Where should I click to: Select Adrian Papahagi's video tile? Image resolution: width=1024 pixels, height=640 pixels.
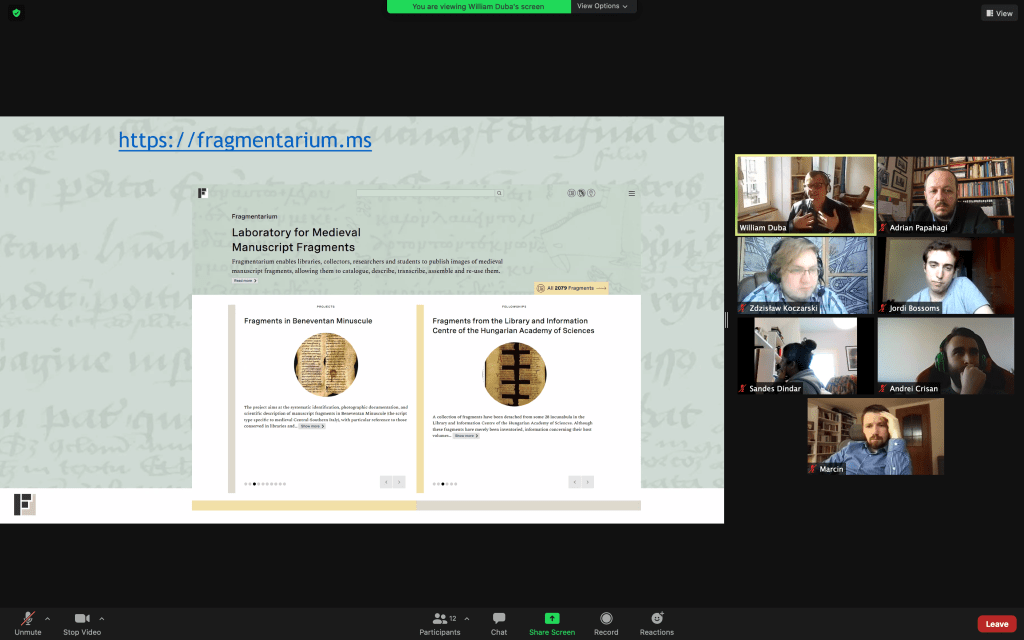point(946,195)
